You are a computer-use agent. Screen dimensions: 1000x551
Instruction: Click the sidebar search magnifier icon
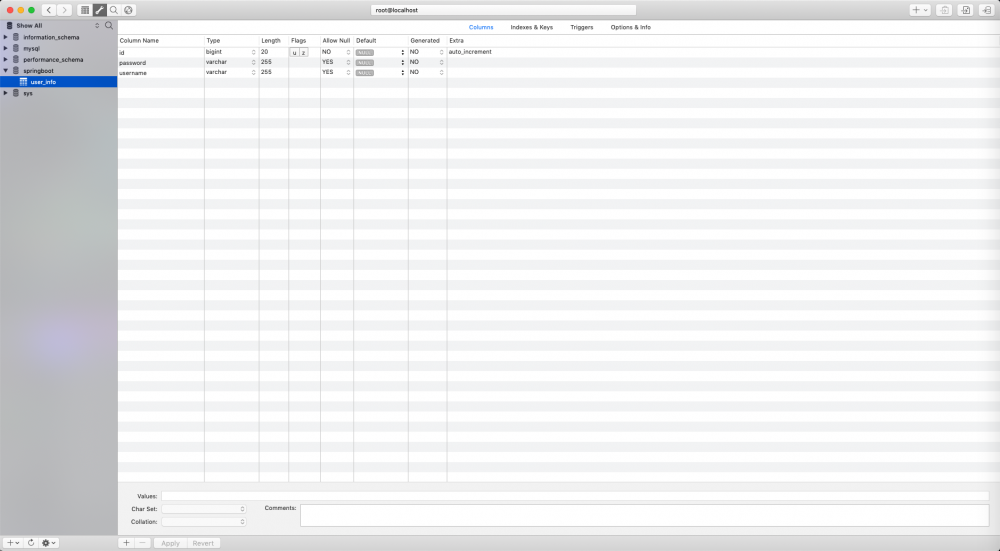click(x=109, y=26)
